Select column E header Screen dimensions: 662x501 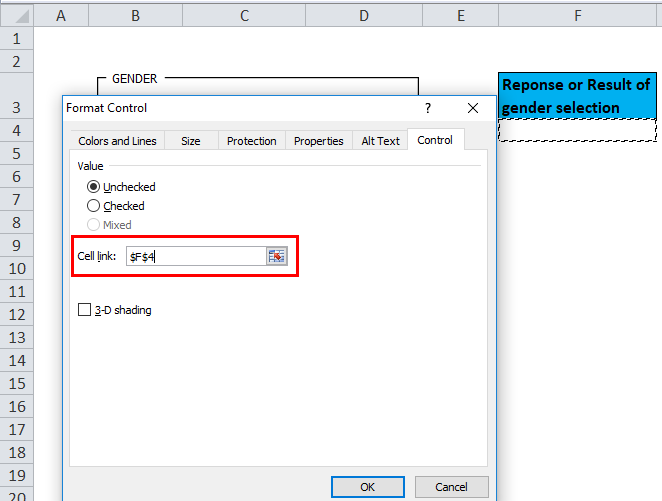click(461, 16)
